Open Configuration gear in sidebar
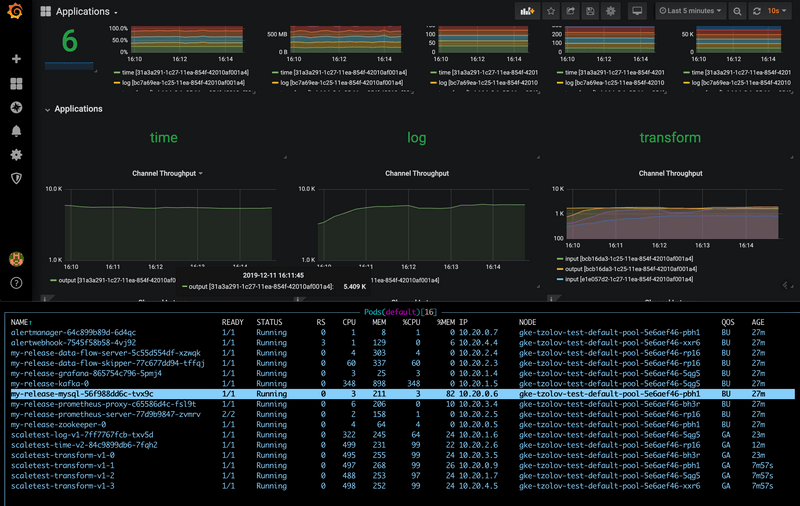The image size is (800, 506). (x=16, y=155)
